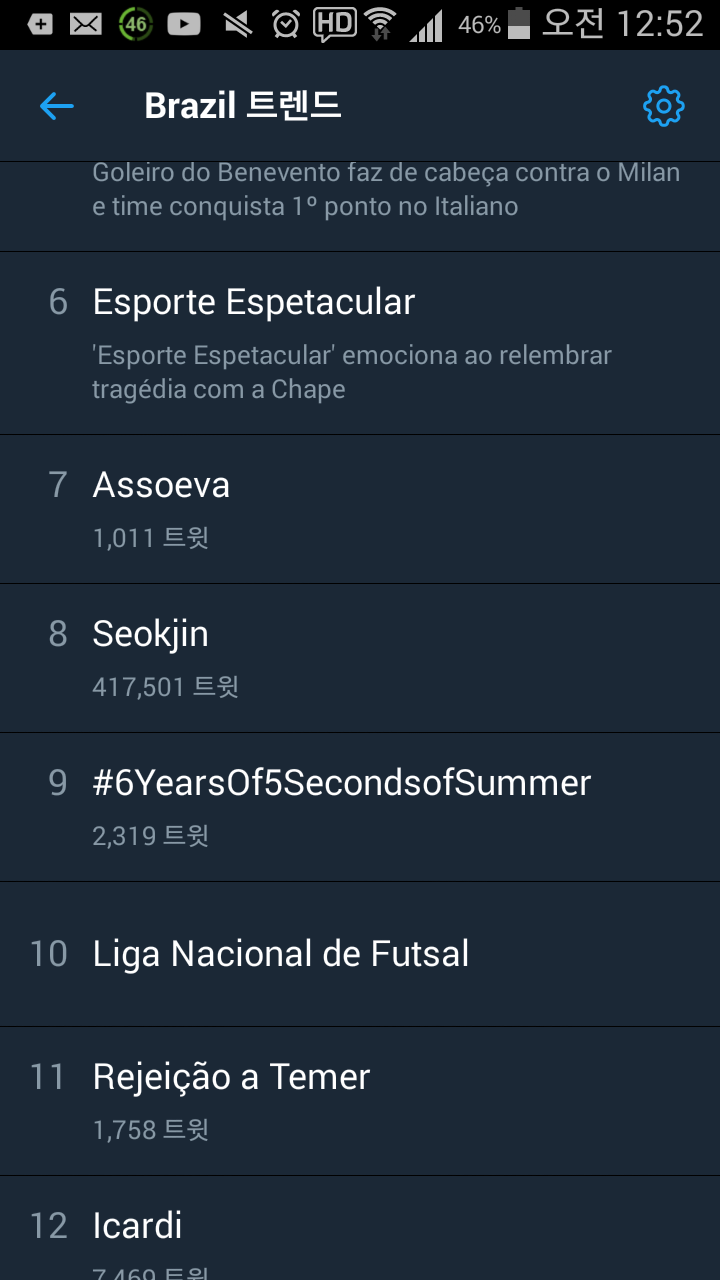Screen dimensions: 720x1280
Task: Tap the Brazil 트렌드 page title
Action: pyautogui.click(x=243, y=105)
